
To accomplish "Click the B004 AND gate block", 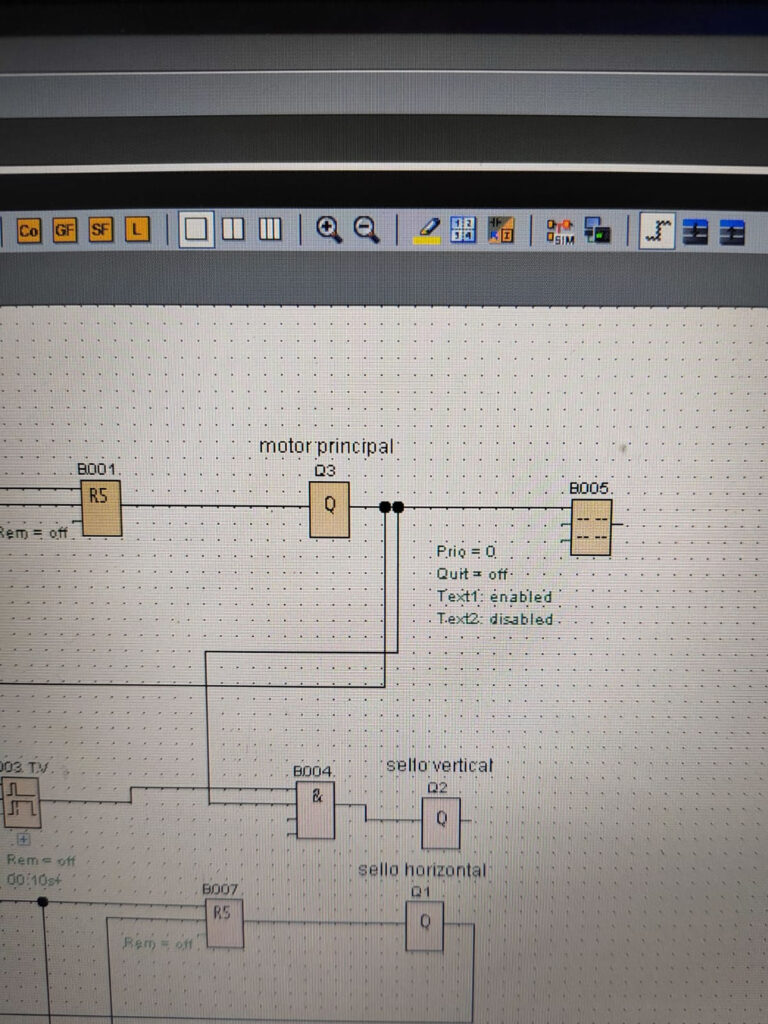I will tap(316, 810).
